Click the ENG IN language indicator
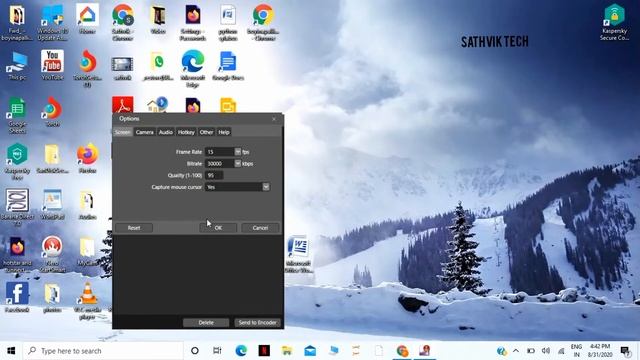Viewport: 640px width, 360px height. 576,351
